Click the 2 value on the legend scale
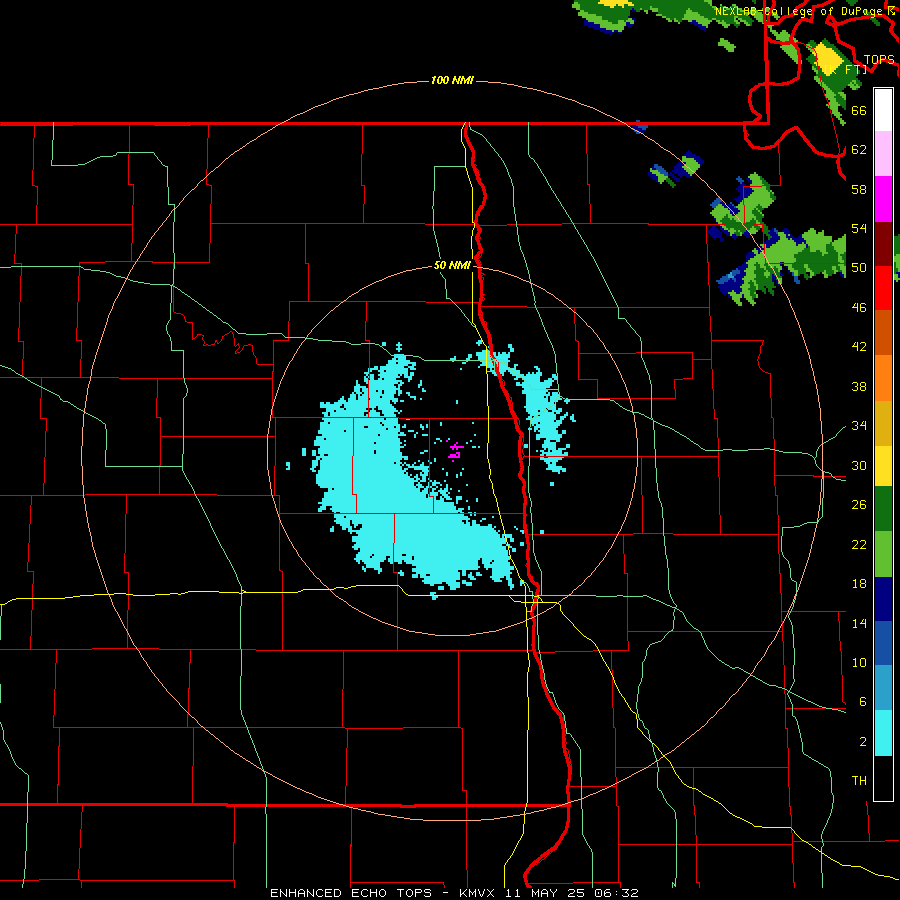This screenshot has height=900, width=900. (x=863, y=742)
